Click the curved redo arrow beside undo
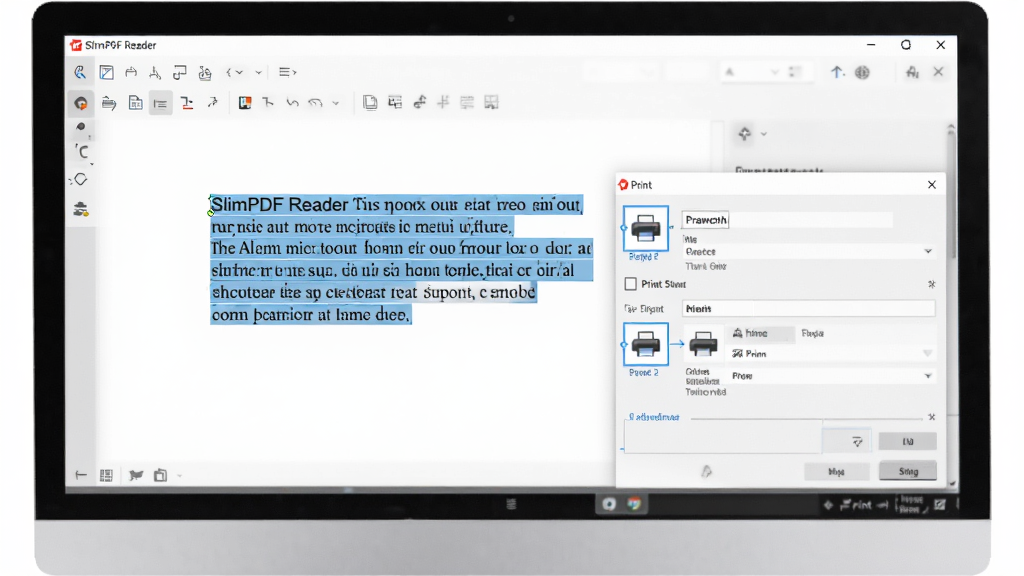 [315, 103]
